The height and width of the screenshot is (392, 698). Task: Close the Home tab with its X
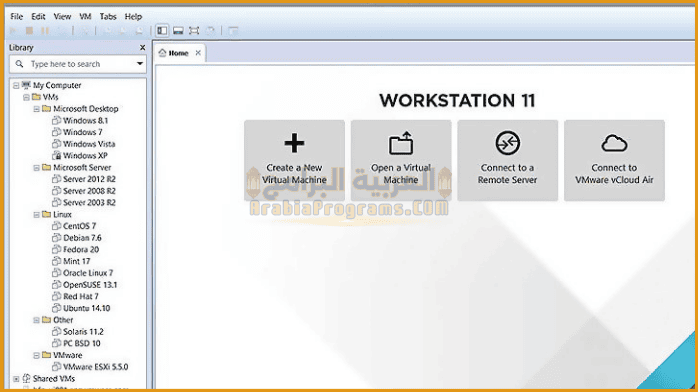[x=198, y=53]
